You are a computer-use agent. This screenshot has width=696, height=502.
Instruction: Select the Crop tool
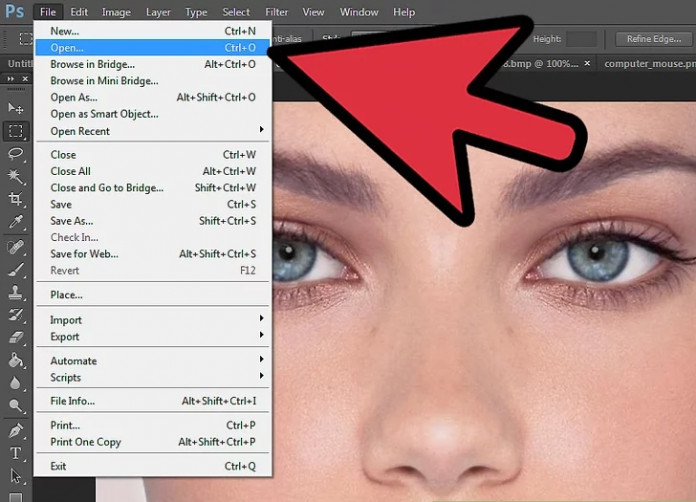point(15,200)
